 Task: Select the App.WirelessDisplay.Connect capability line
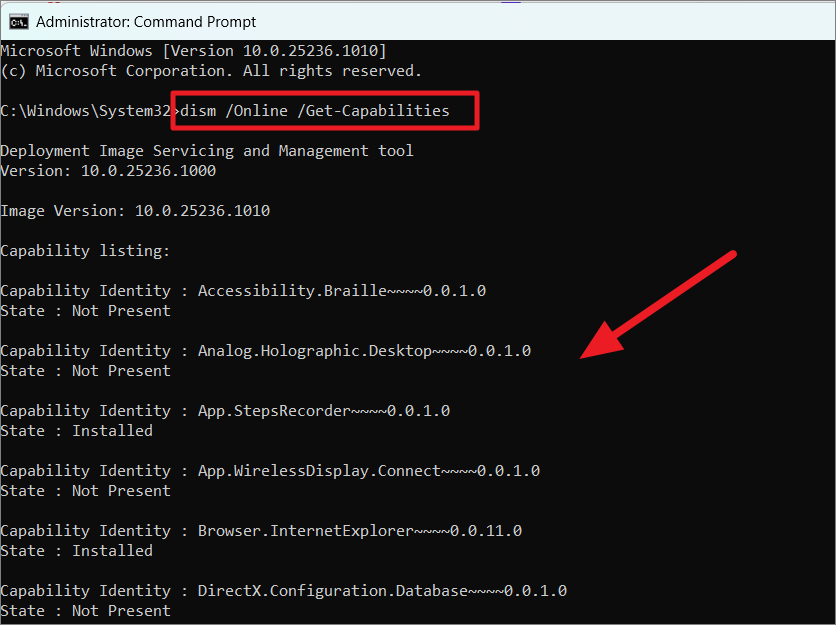click(270, 471)
